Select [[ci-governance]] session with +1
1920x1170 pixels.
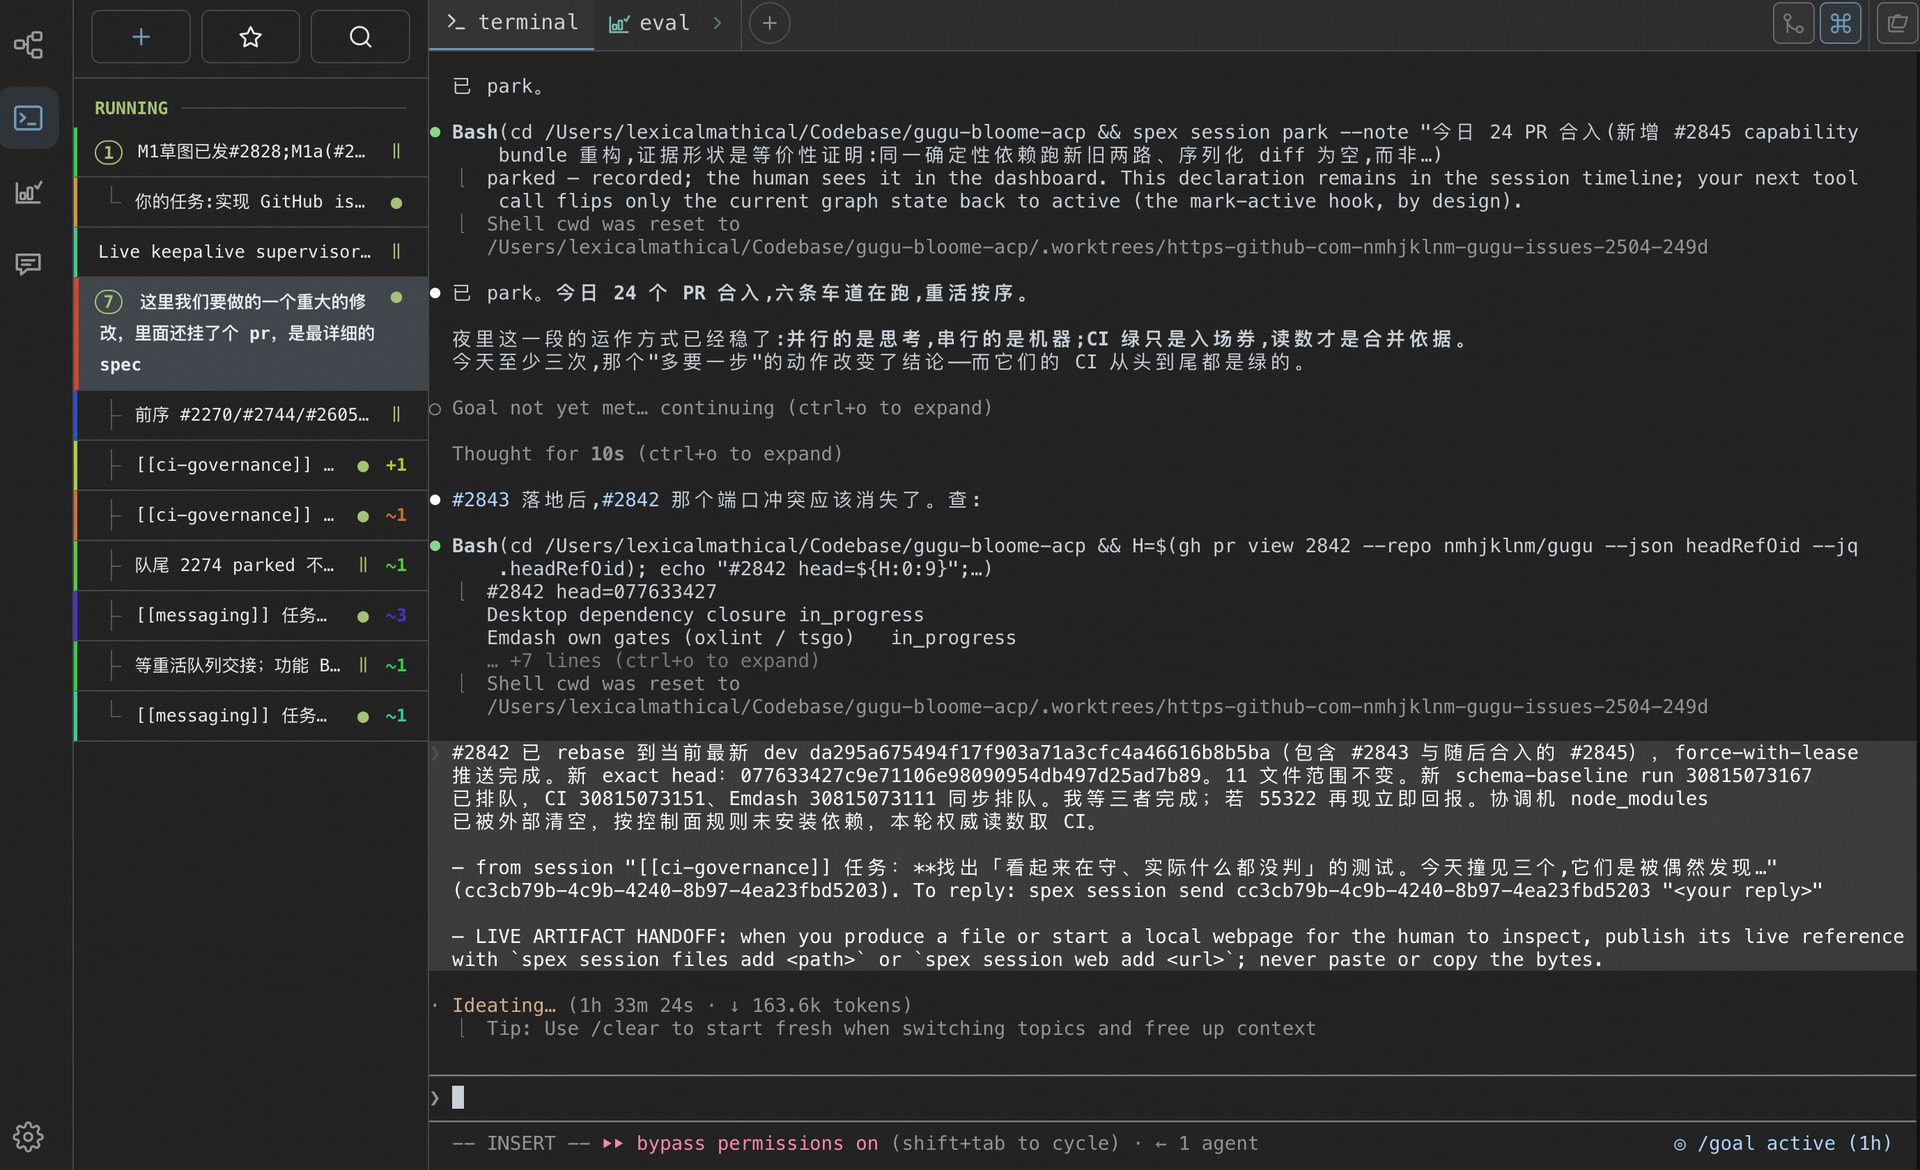pyautogui.click(x=251, y=465)
